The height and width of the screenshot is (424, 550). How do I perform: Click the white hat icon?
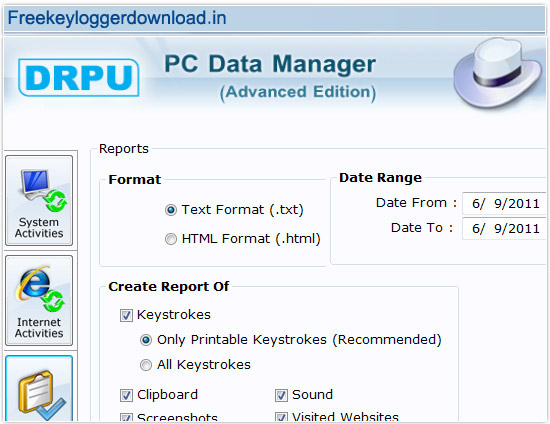tap(497, 72)
